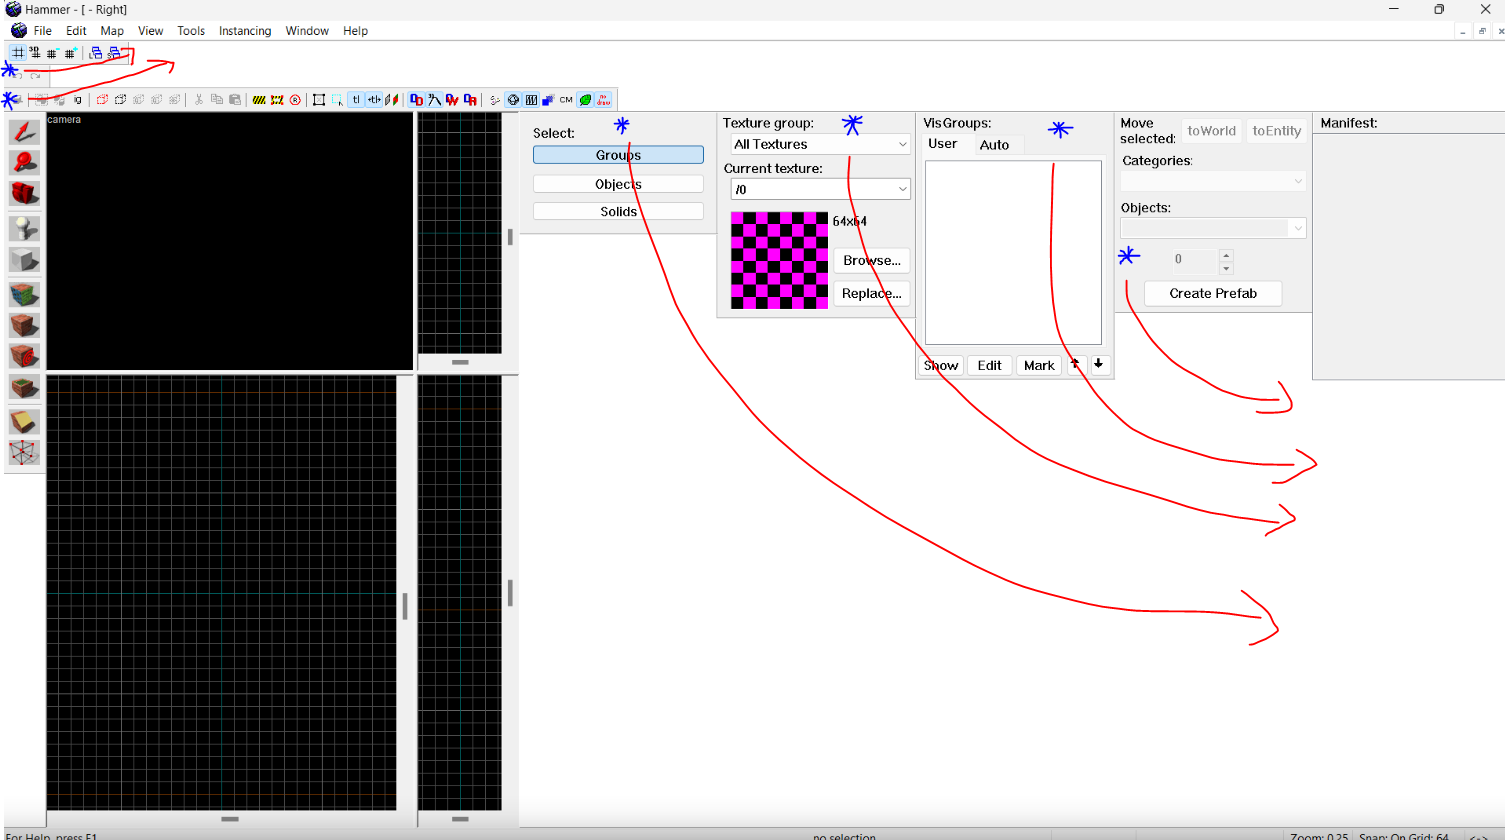1505x840 pixels.
Task: Click the red Hide Selected Objects icon
Action: tap(102, 100)
